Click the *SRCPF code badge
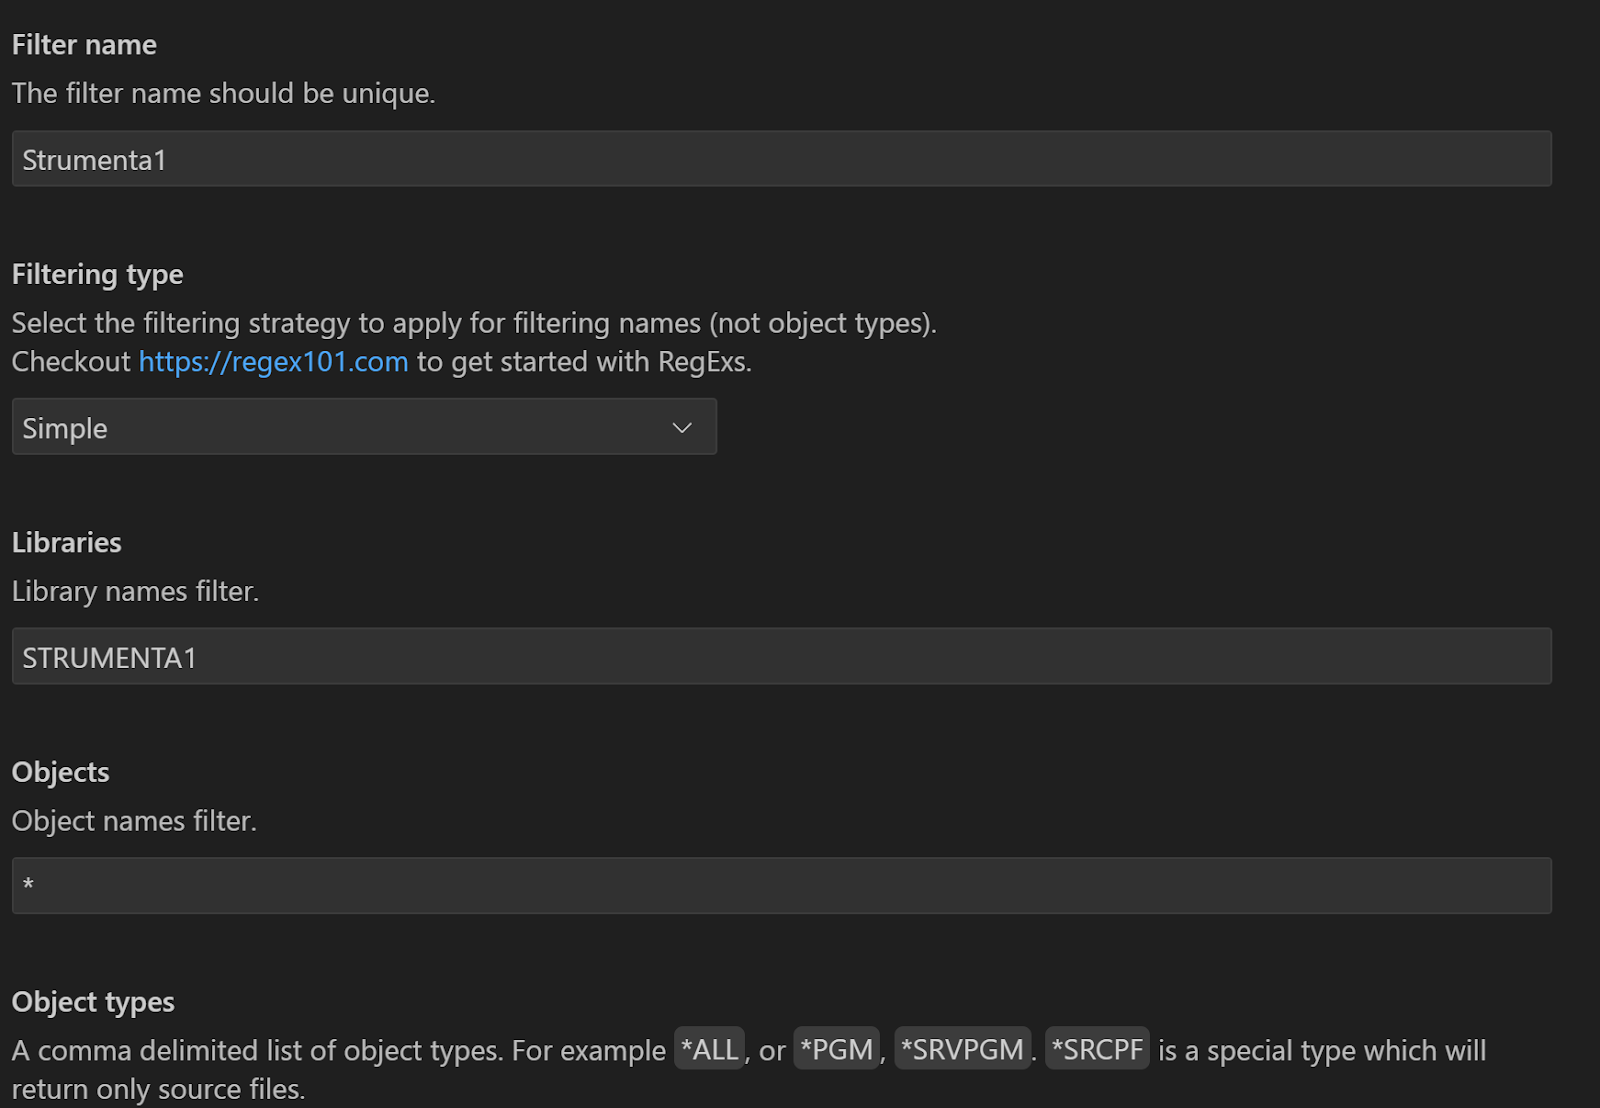The height and width of the screenshot is (1108, 1600). tap(1097, 1050)
